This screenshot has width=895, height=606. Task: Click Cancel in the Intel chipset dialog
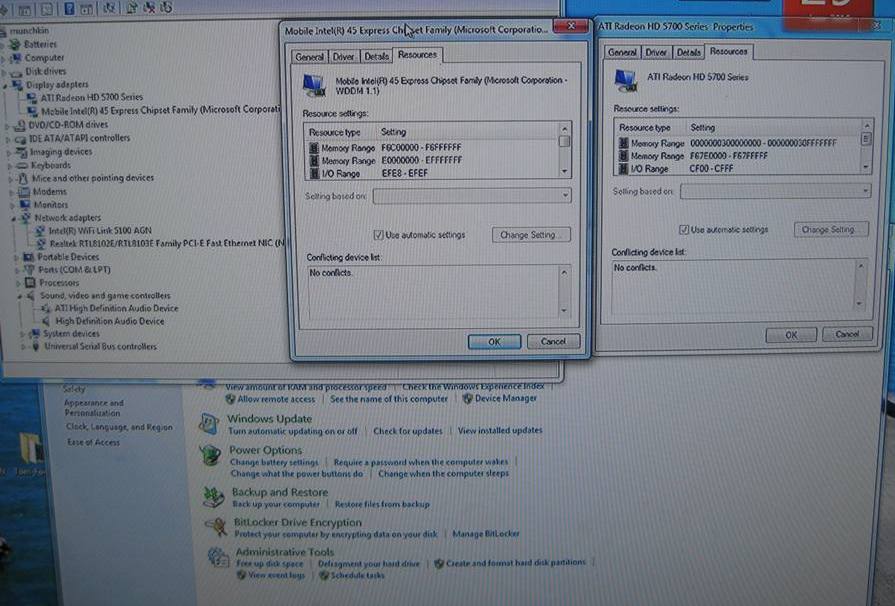click(553, 341)
